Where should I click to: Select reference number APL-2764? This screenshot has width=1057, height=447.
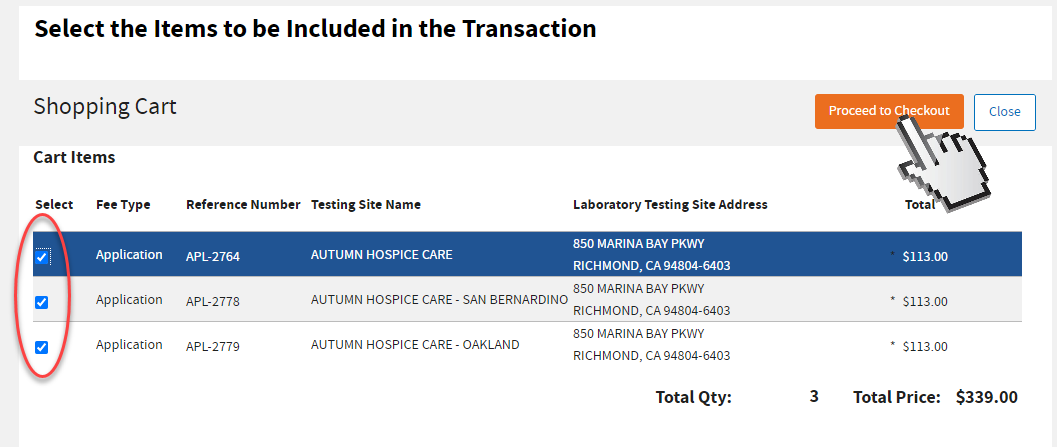[x=213, y=256]
